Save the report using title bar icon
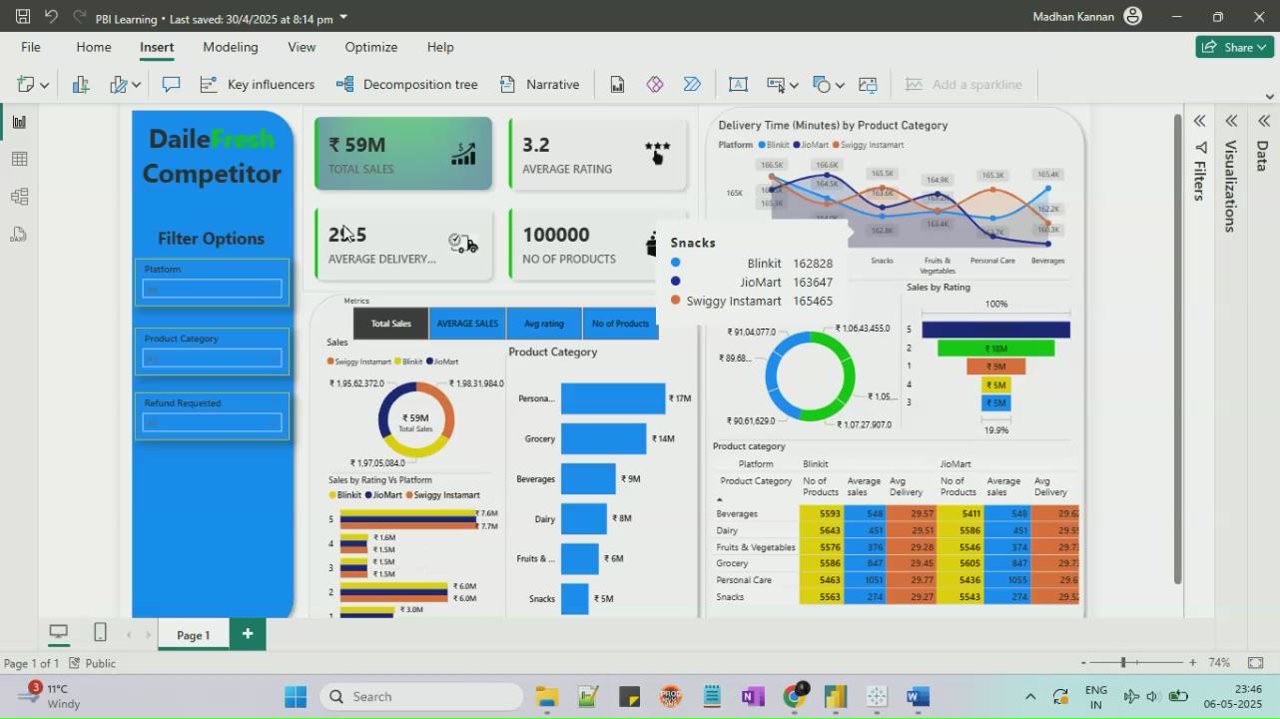Viewport: 1280px width, 719px height. coord(23,16)
